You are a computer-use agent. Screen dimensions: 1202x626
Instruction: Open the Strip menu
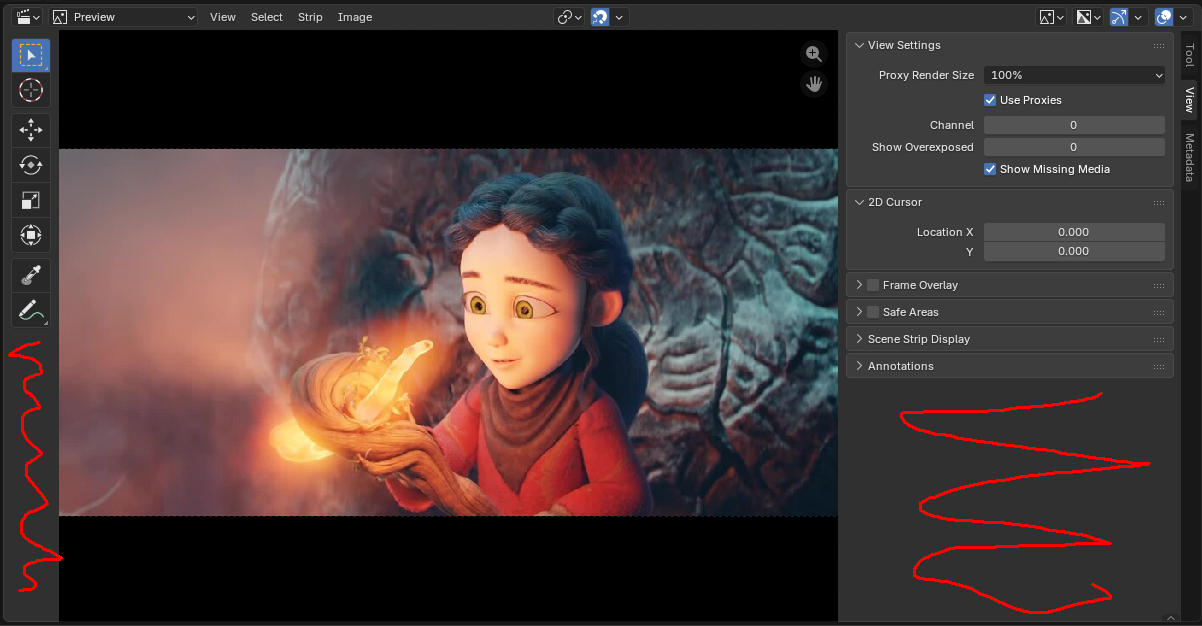(310, 17)
